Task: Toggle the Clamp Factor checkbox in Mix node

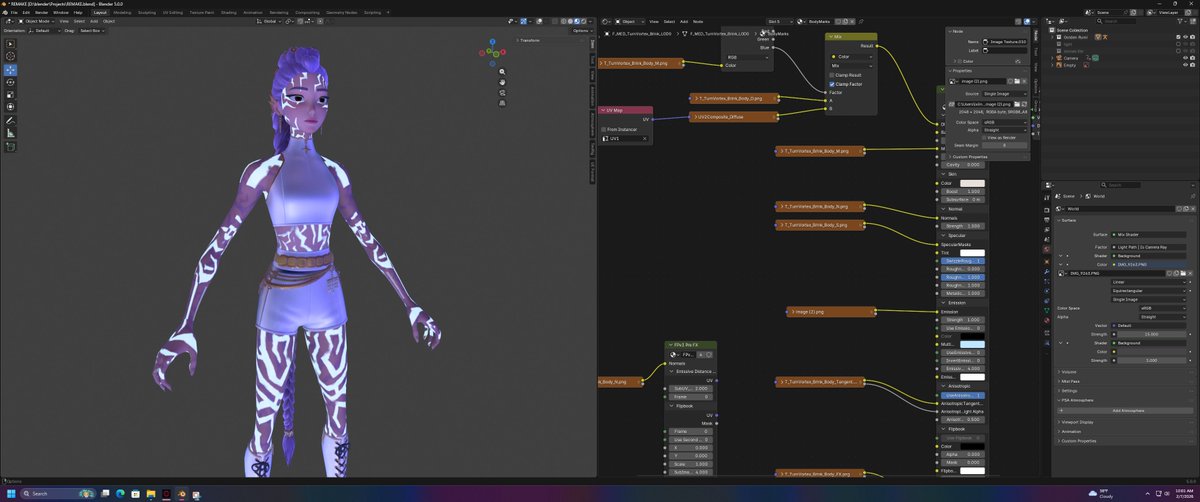Action: pyautogui.click(x=833, y=84)
